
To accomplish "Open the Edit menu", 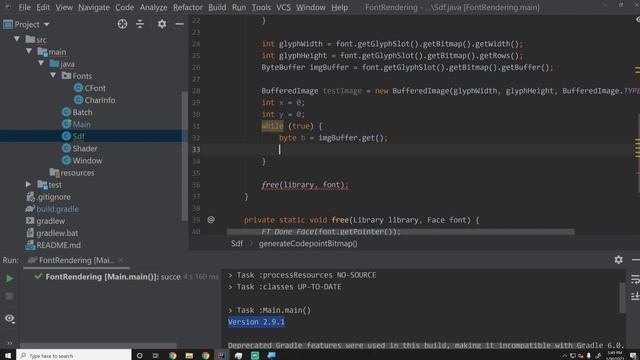I will pos(43,7).
